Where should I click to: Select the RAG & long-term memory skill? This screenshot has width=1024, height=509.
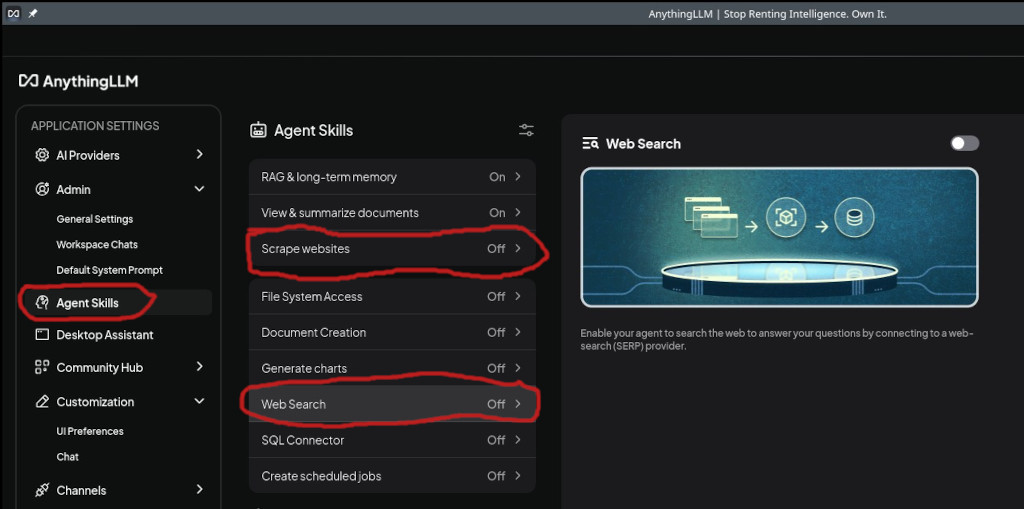click(392, 176)
